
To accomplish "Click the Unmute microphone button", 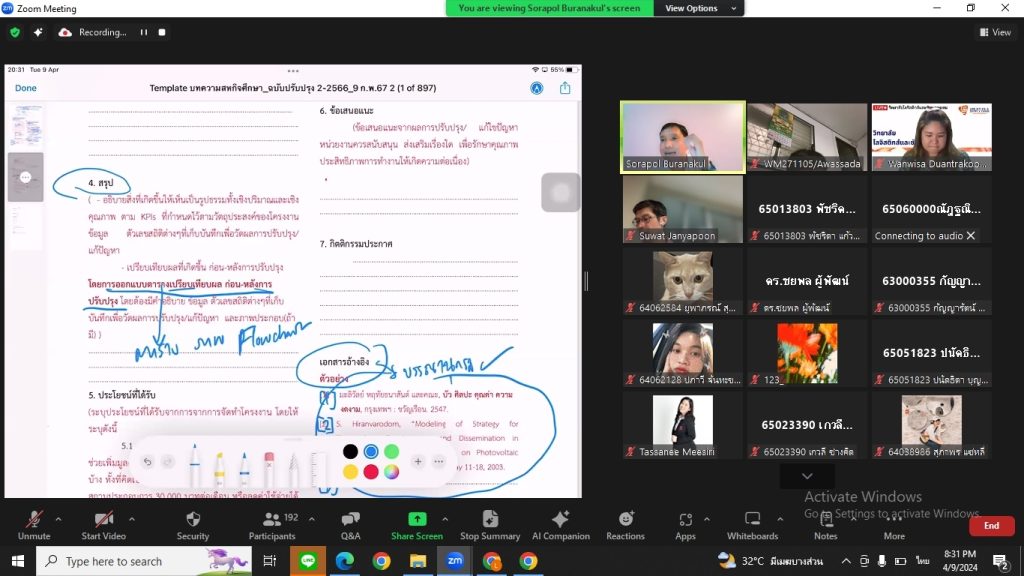I will point(34,525).
